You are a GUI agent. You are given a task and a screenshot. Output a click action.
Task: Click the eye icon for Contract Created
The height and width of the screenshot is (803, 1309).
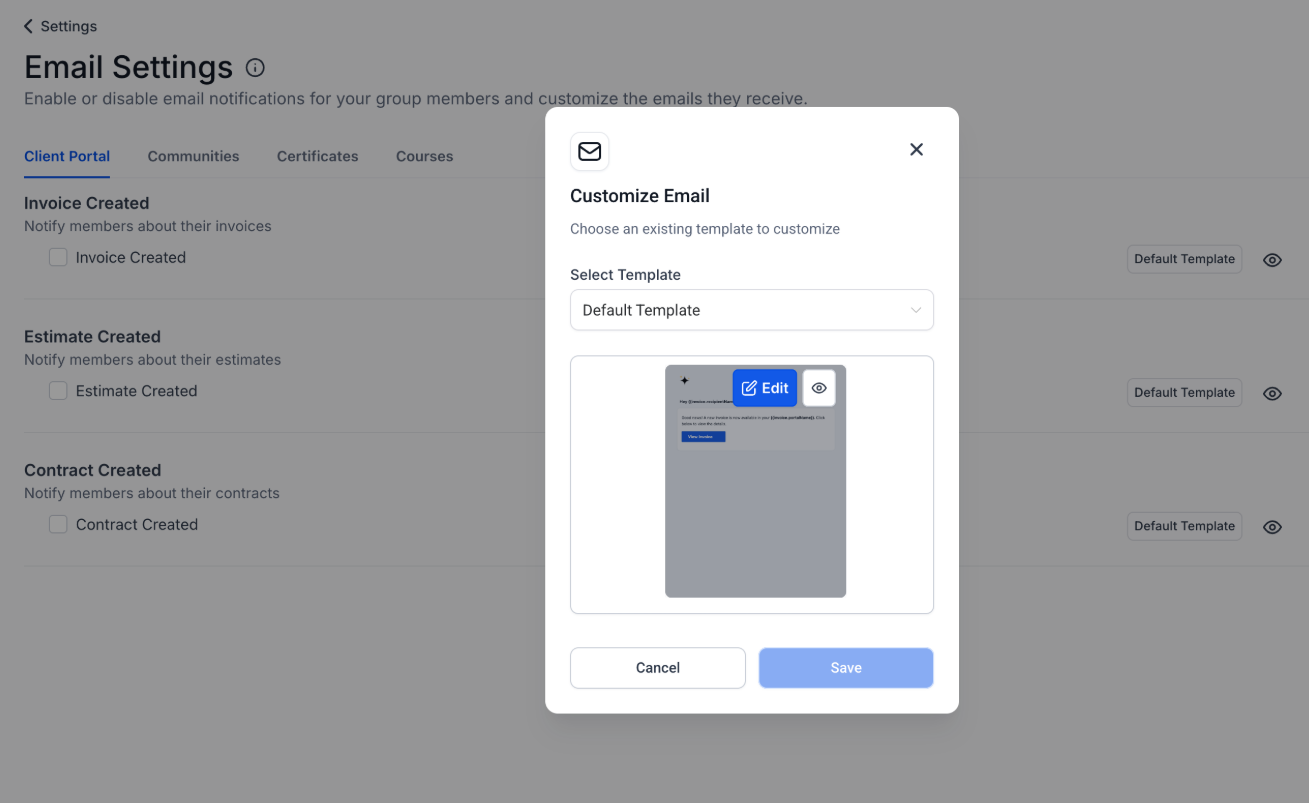click(x=1272, y=527)
